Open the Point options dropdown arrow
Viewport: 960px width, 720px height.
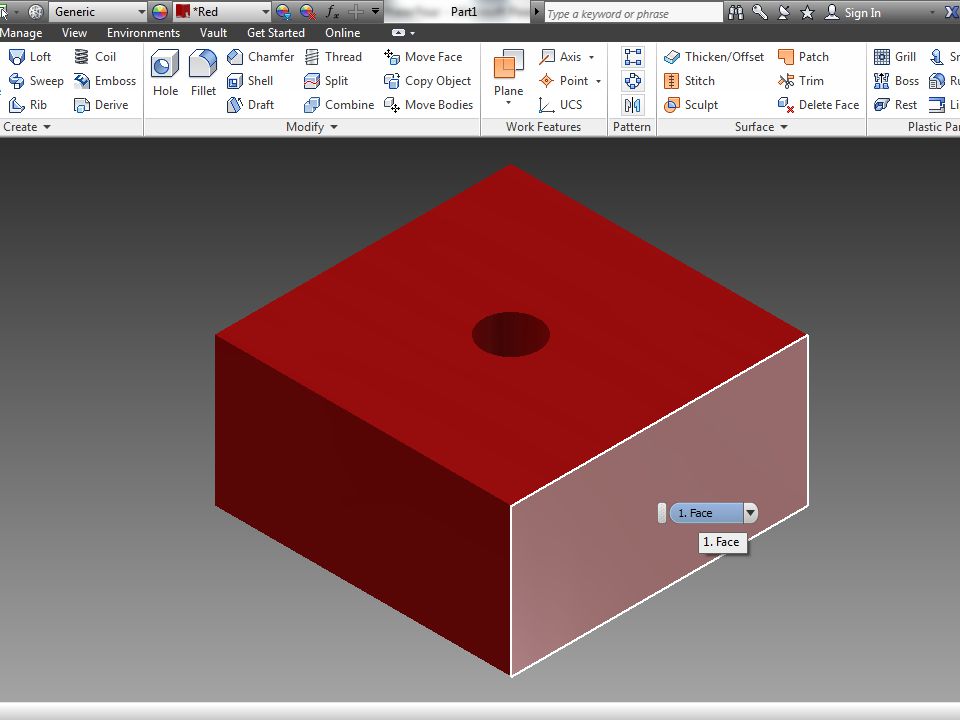(598, 81)
